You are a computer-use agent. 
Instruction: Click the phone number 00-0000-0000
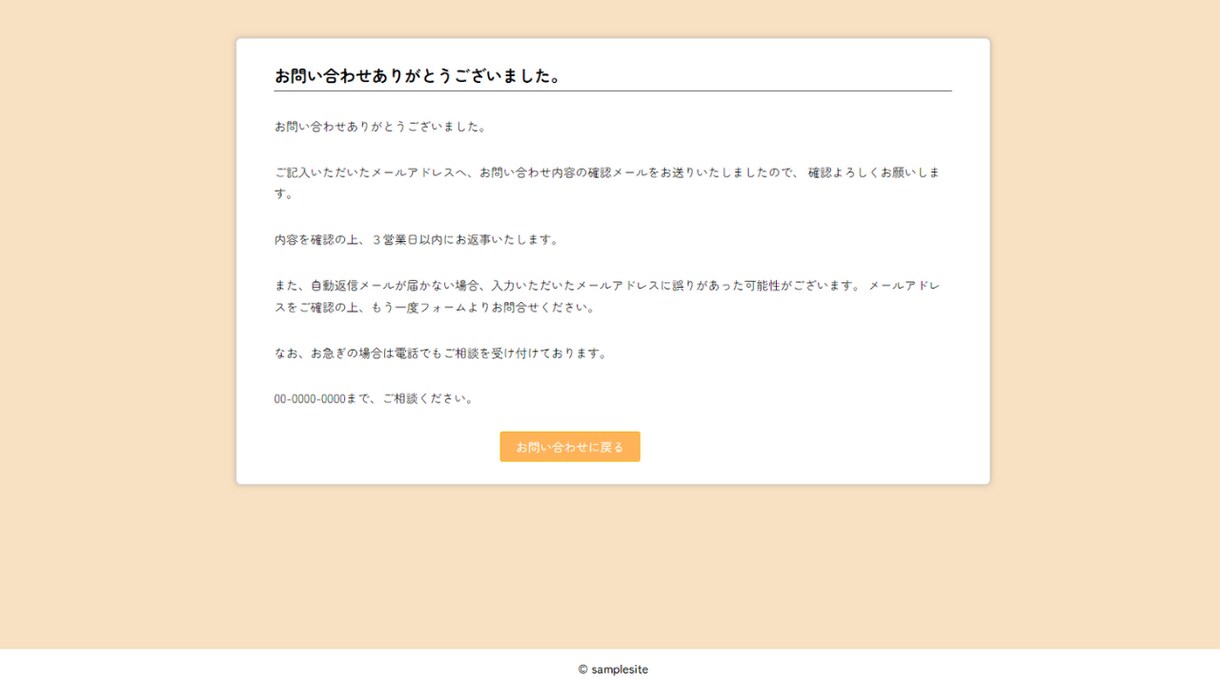(310, 399)
